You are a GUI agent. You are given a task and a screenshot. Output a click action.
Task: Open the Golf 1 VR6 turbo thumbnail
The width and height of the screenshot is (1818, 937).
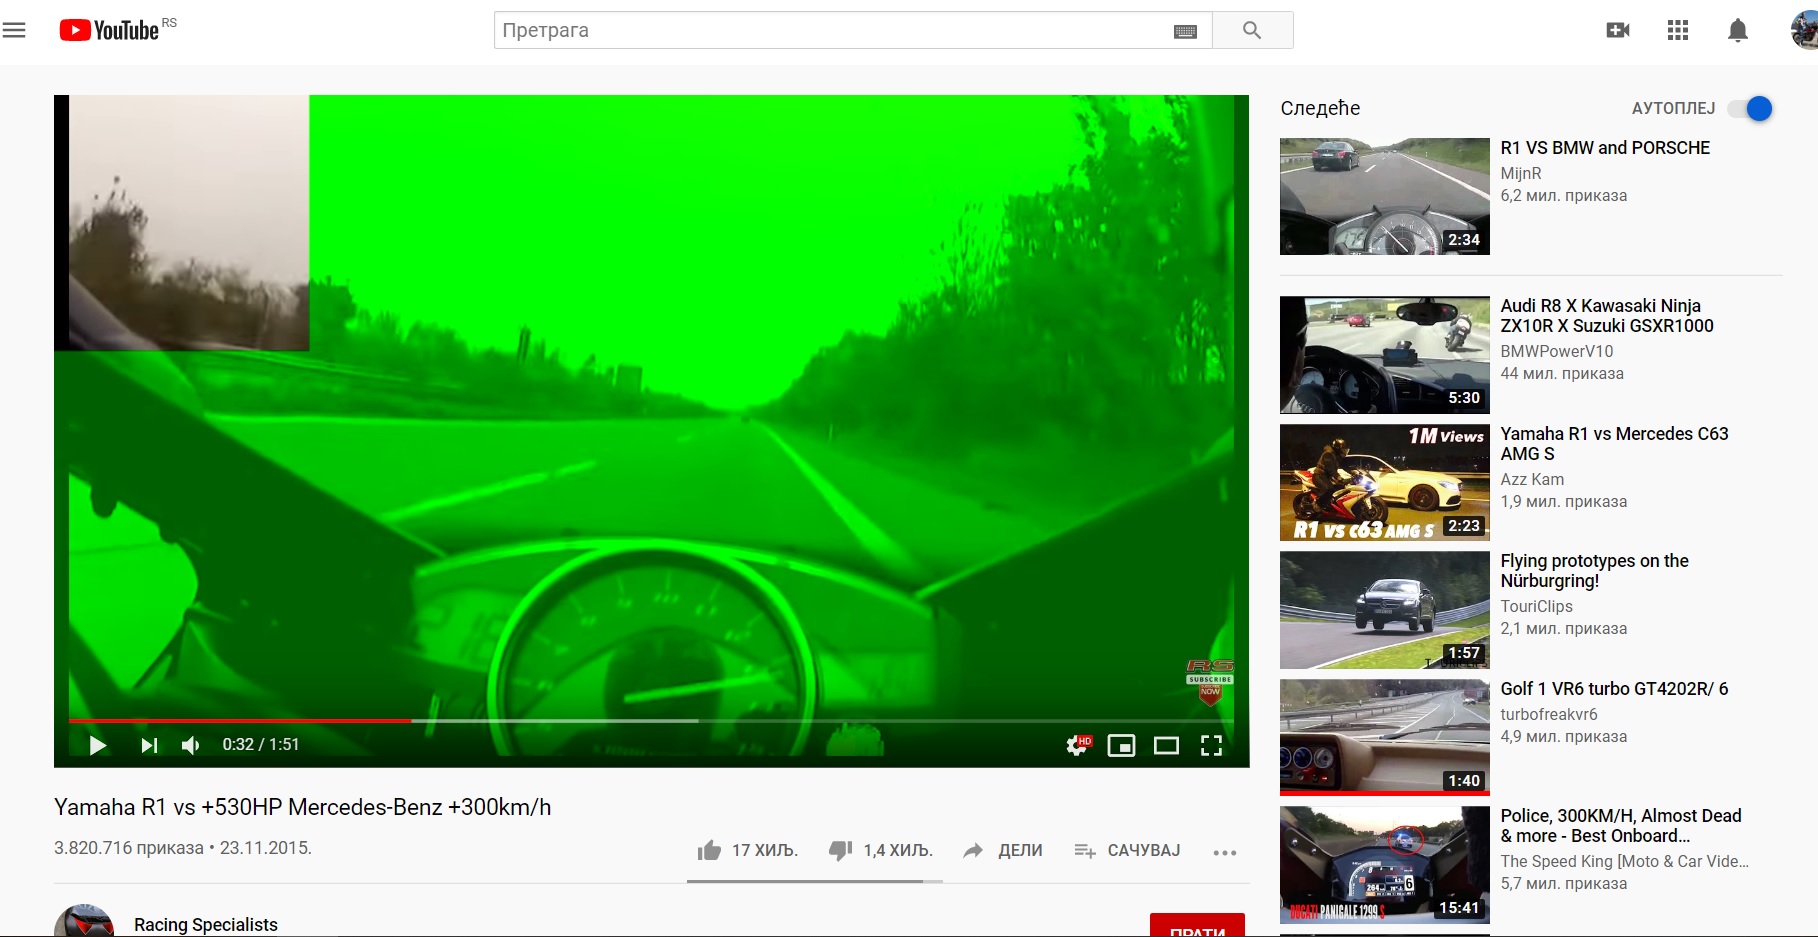click(1384, 737)
